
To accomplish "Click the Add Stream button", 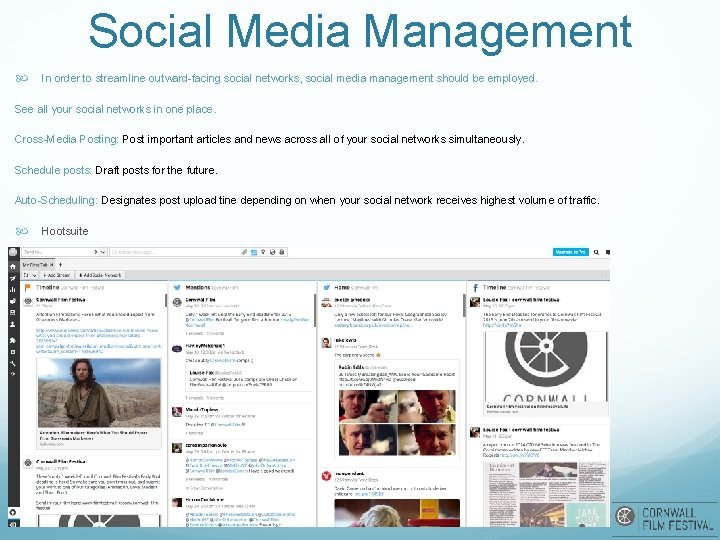I will click(x=57, y=275).
